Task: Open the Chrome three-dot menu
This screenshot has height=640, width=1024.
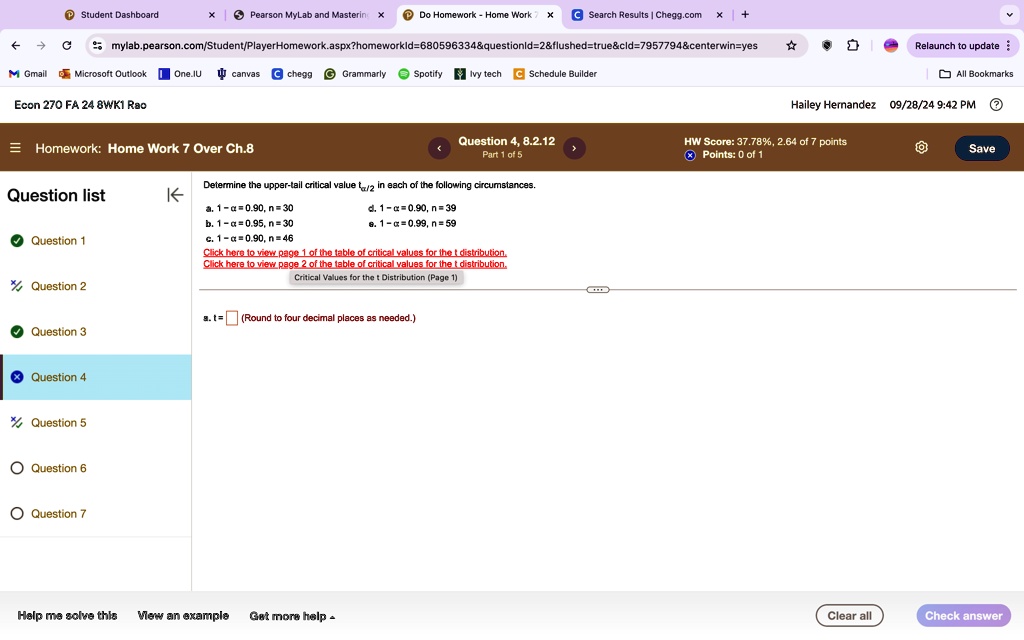Action: click(x=1009, y=46)
